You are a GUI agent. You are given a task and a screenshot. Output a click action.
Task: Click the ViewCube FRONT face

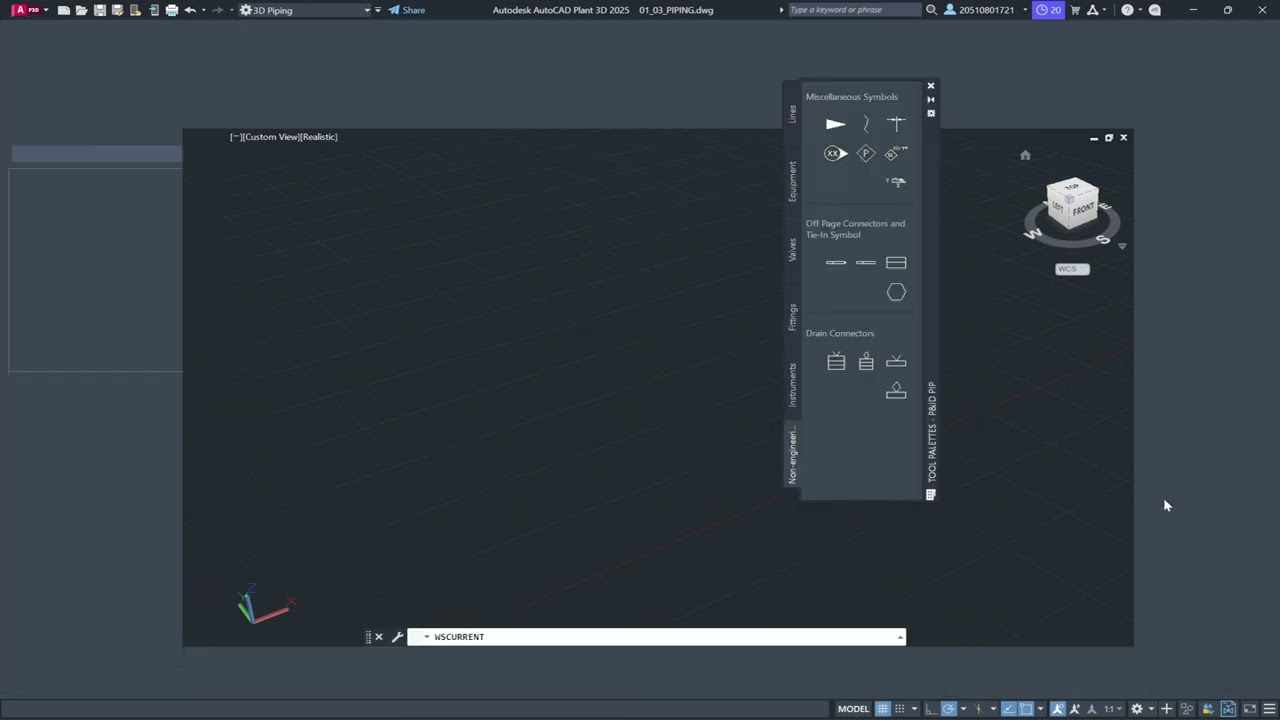[x=1084, y=210]
